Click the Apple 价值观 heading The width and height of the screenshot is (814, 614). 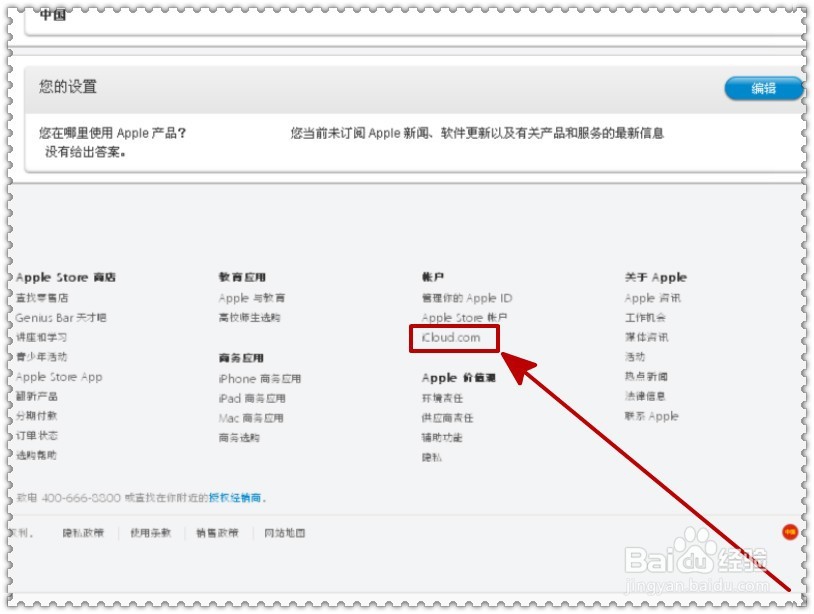pos(458,377)
